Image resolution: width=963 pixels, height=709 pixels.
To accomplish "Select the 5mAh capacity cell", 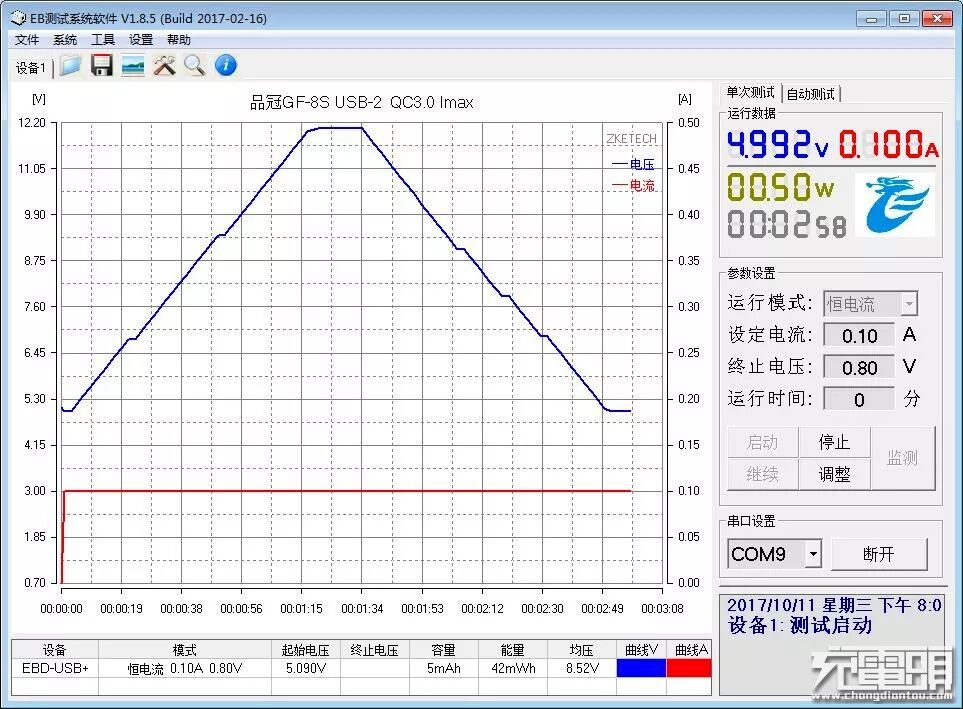I will pyautogui.click(x=443, y=668).
